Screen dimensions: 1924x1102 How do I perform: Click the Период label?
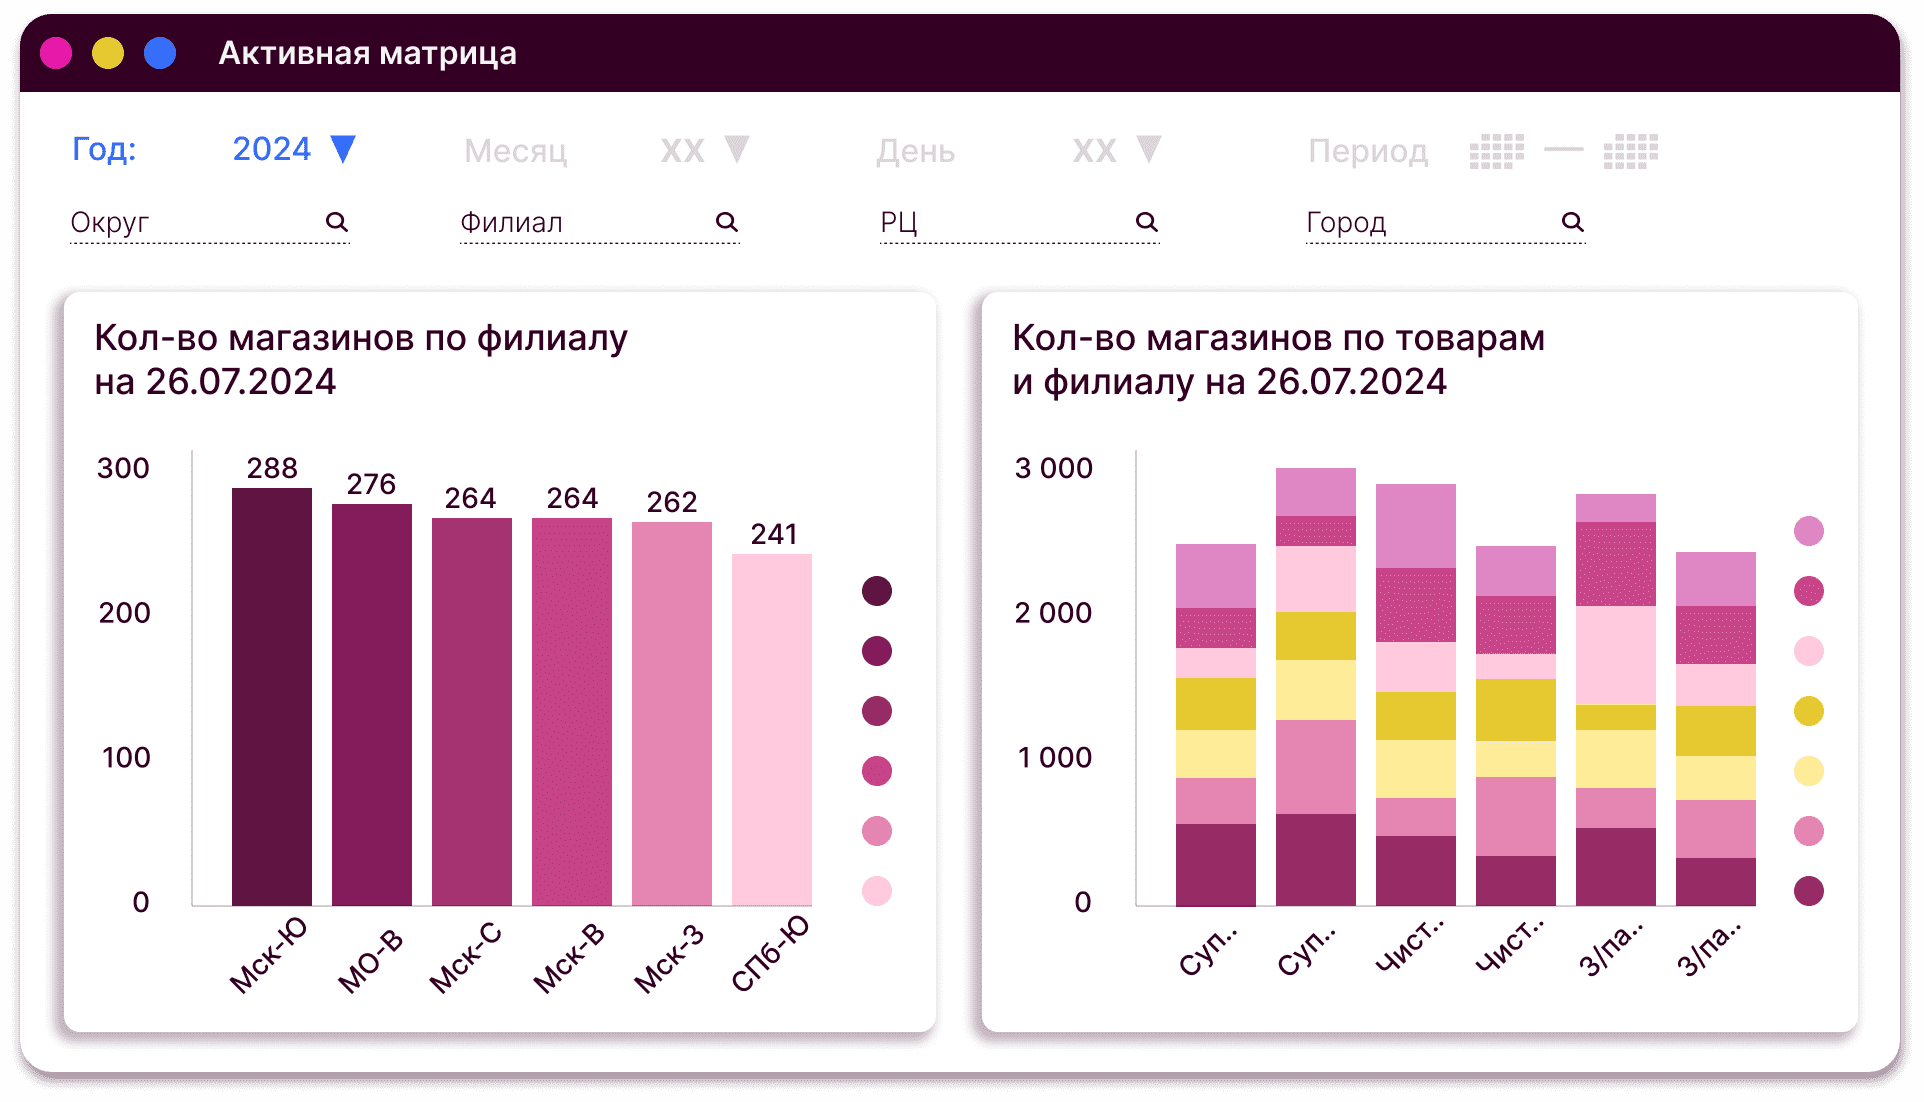[1367, 151]
